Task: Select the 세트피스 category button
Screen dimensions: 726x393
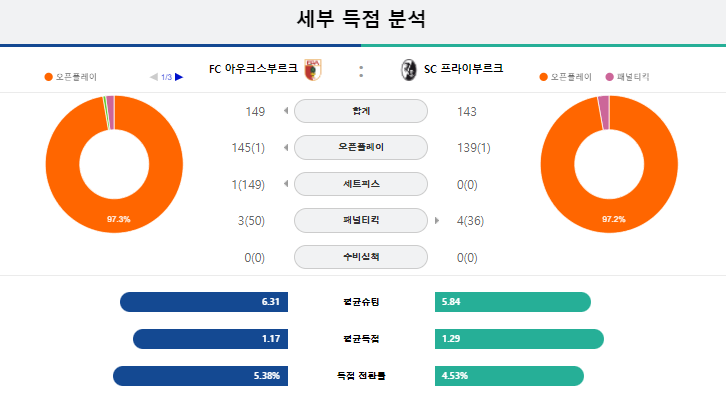Action: [361, 184]
